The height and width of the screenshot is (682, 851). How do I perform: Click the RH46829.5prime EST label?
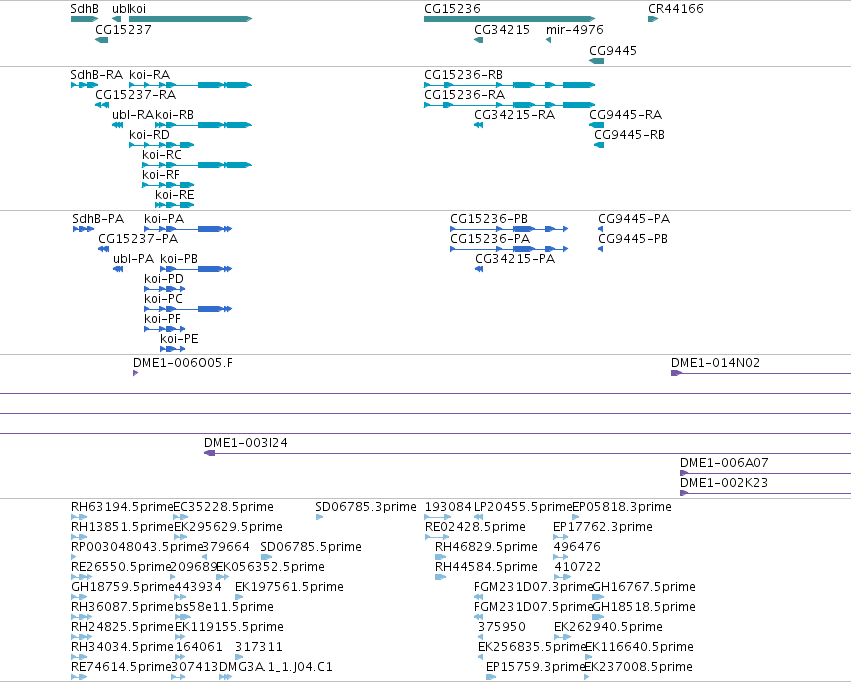tap(486, 547)
